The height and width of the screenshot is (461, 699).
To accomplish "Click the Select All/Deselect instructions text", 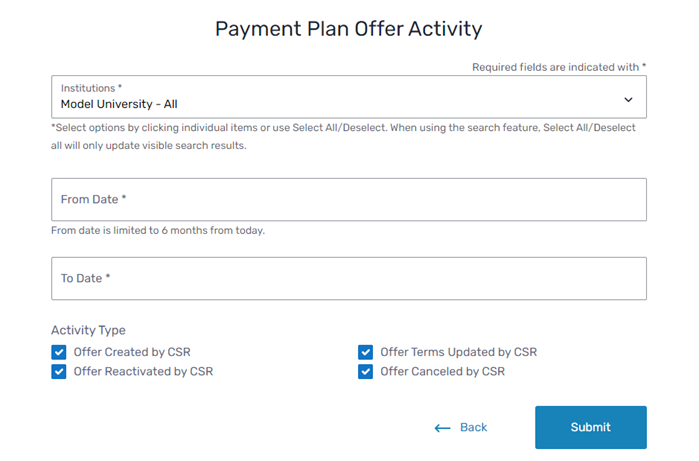I will click(x=343, y=136).
